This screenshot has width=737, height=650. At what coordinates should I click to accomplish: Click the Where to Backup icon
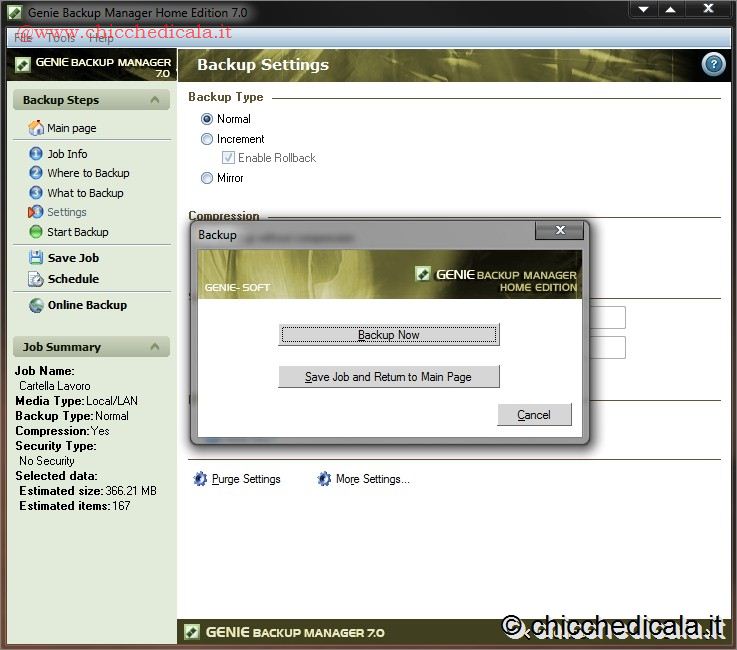point(36,173)
